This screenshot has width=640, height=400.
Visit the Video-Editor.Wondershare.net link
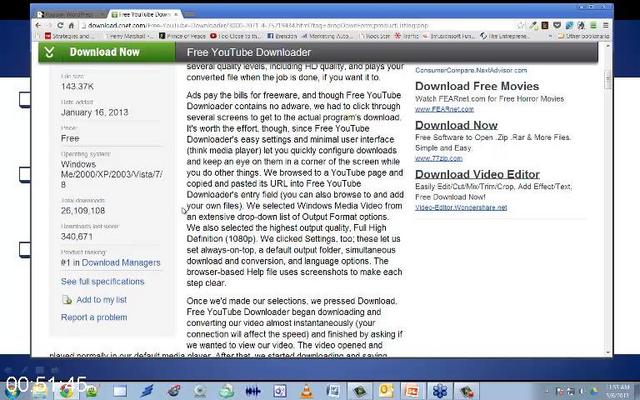[x=461, y=207]
